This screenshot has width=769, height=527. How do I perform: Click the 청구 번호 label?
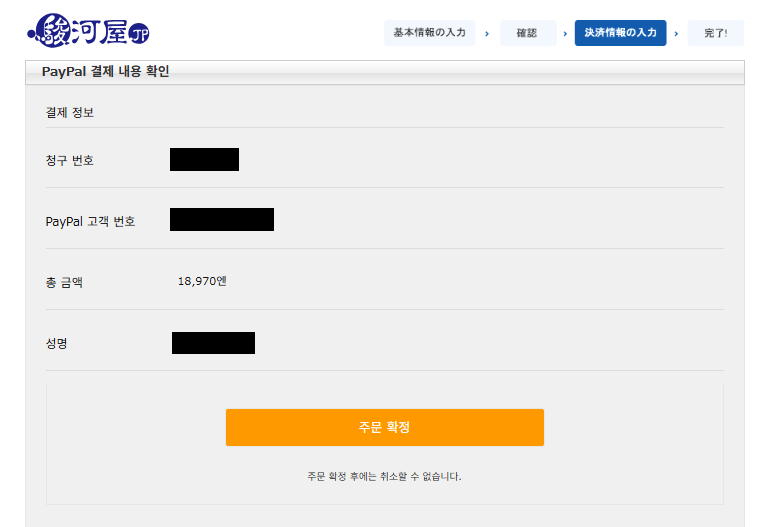point(70,160)
